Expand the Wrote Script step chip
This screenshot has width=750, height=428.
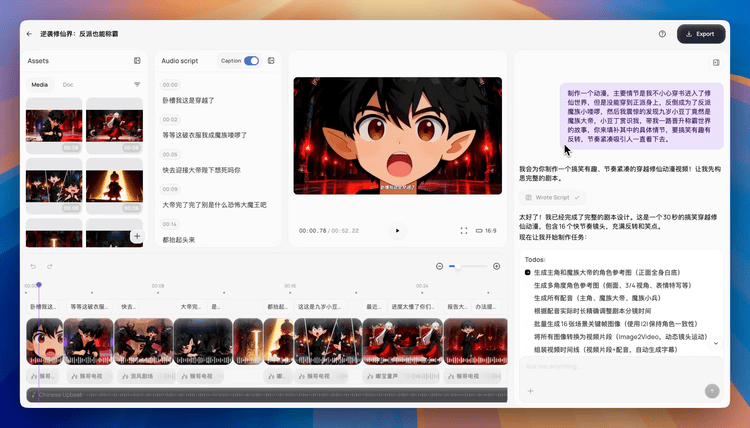pyautogui.click(x=552, y=198)
